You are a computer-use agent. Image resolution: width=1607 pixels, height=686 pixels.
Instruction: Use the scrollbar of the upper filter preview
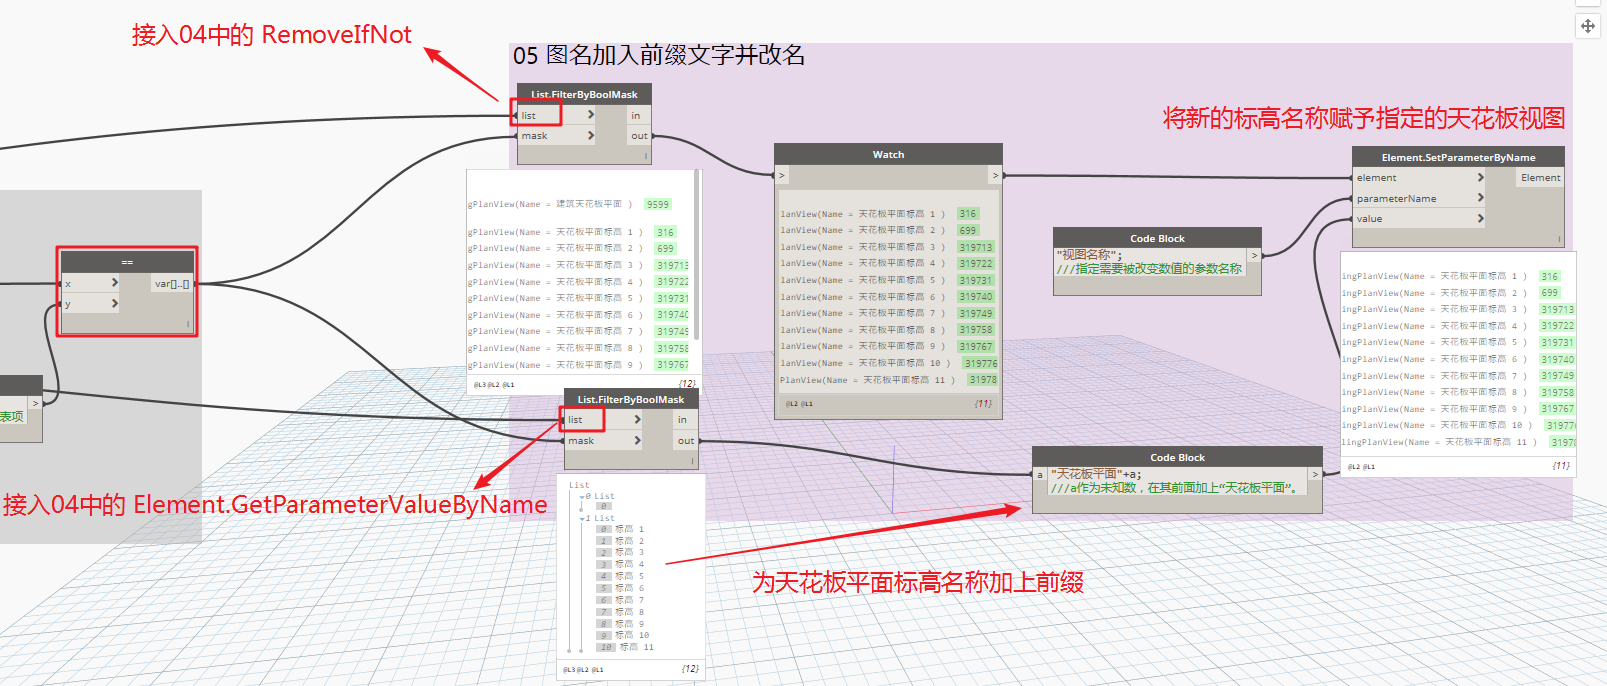coord(697,255)
